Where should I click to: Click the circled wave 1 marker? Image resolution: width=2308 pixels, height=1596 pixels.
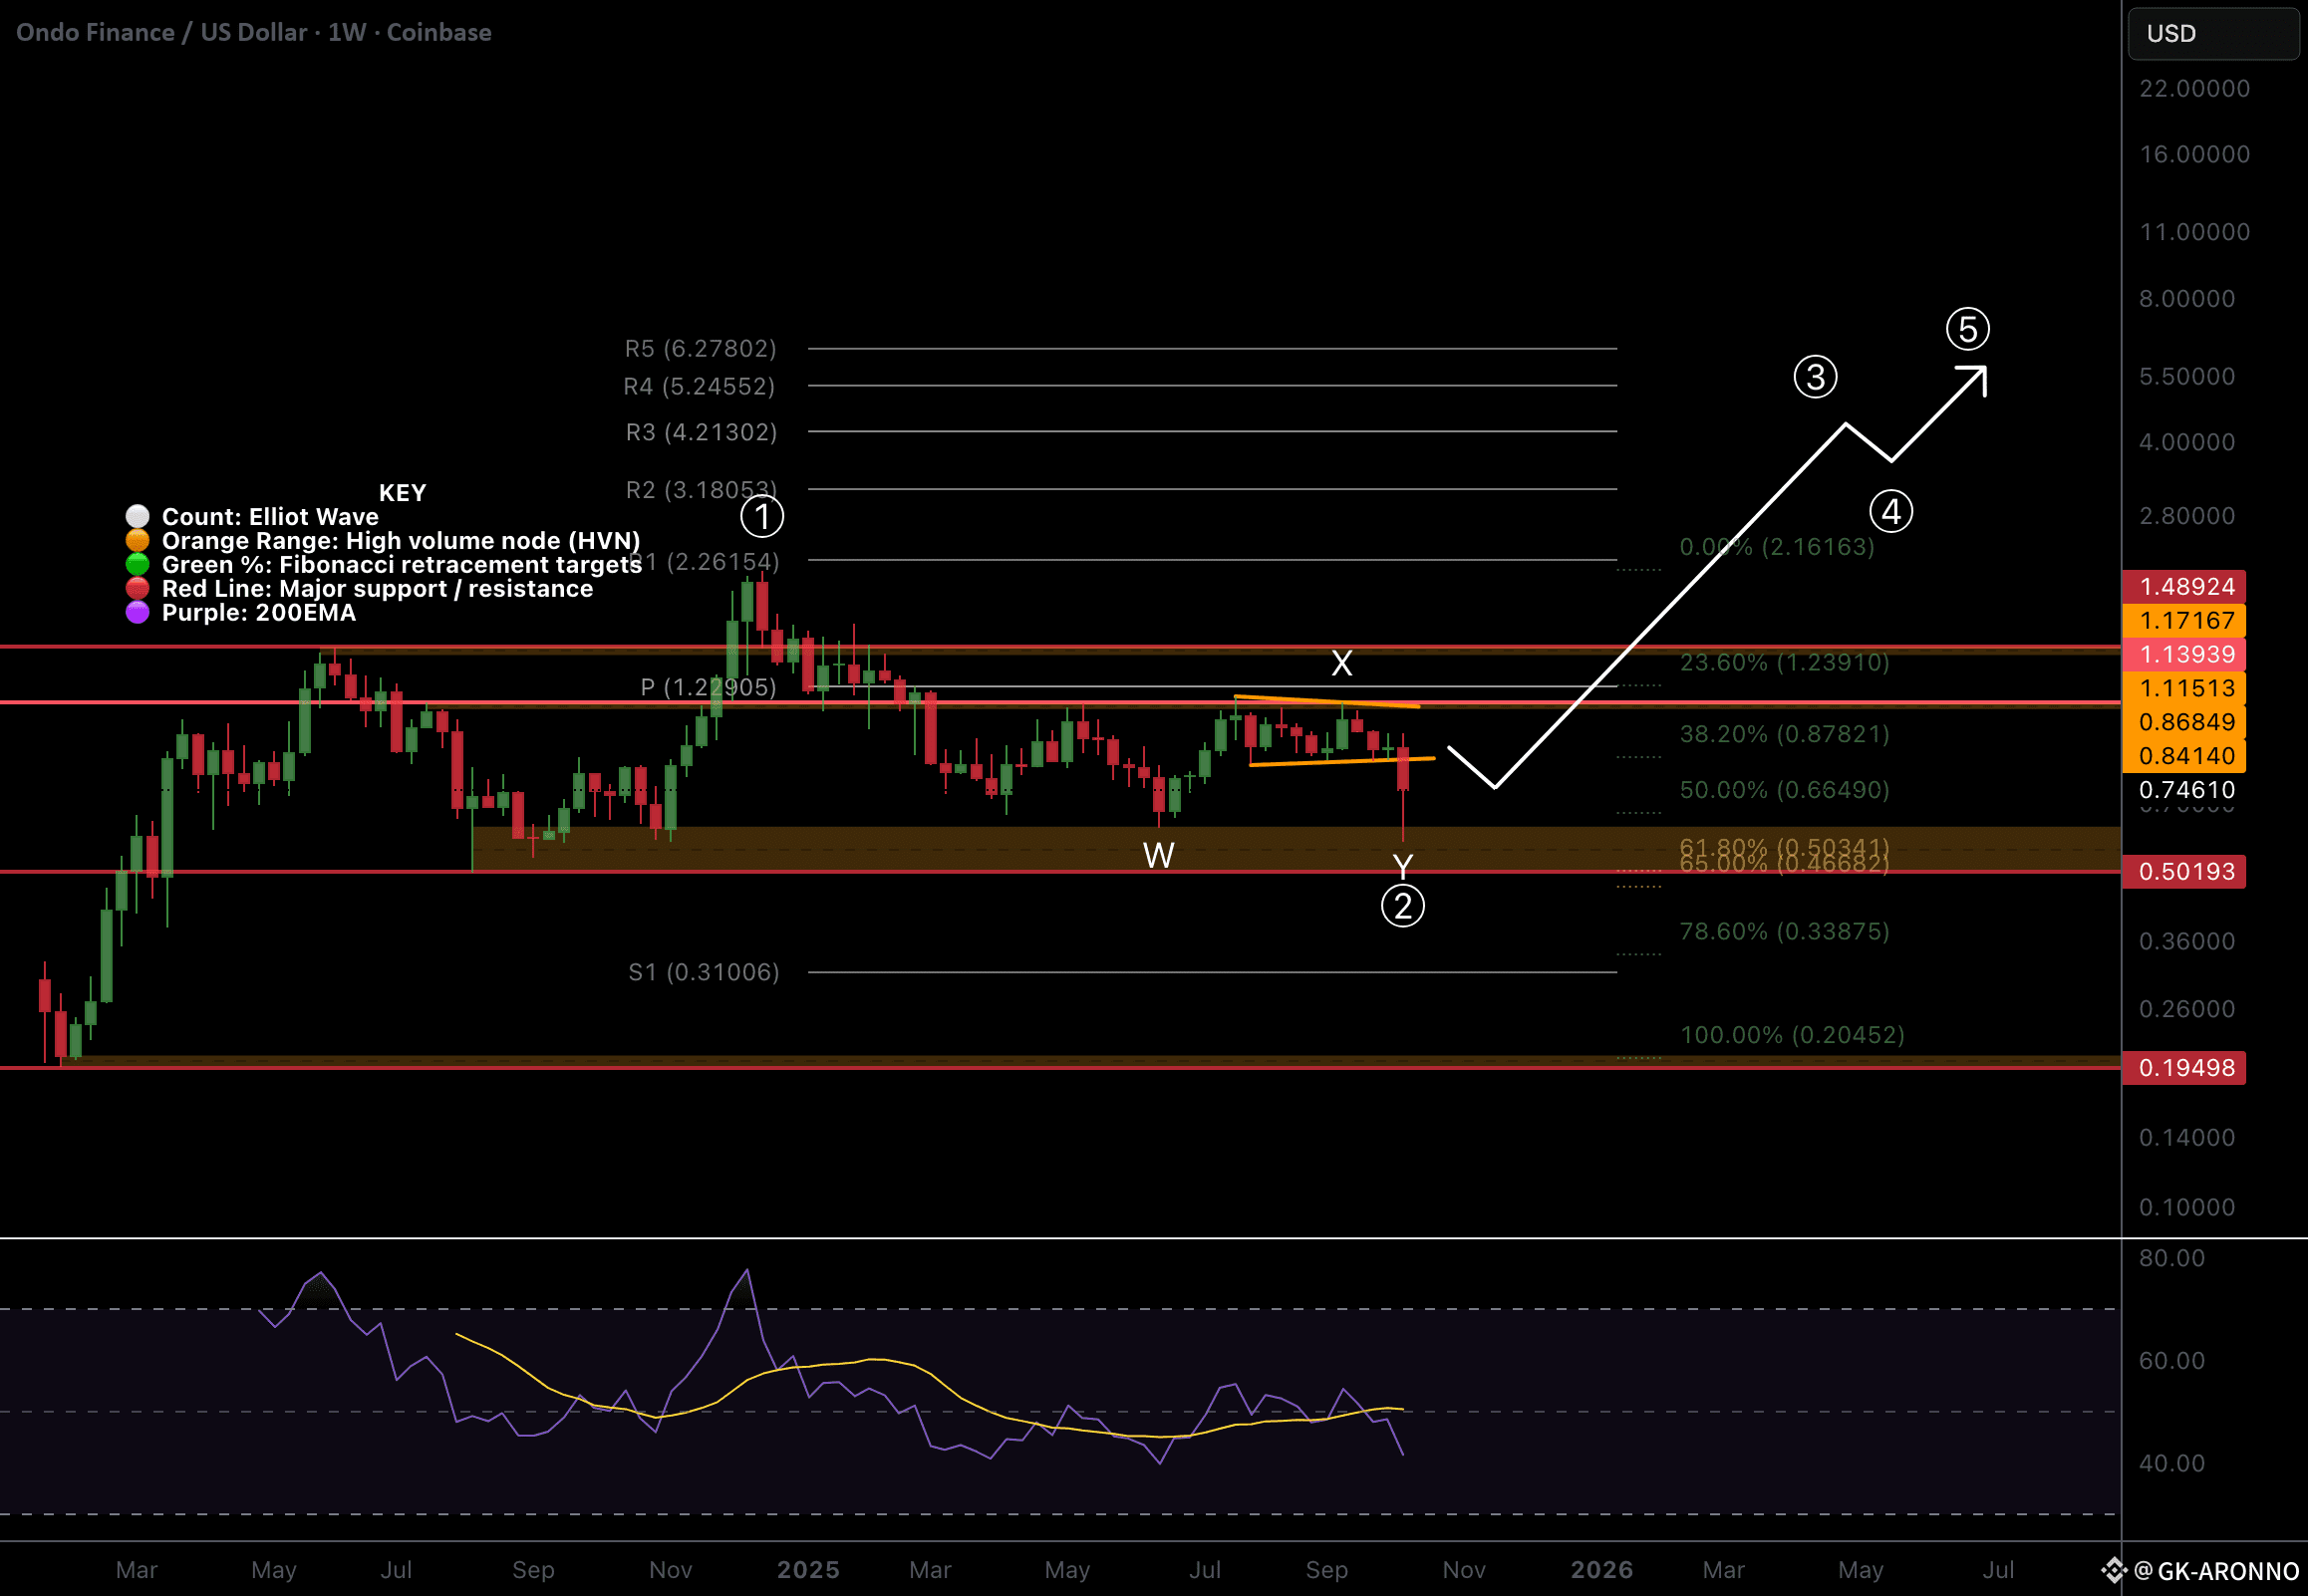(x=762, y=517)
